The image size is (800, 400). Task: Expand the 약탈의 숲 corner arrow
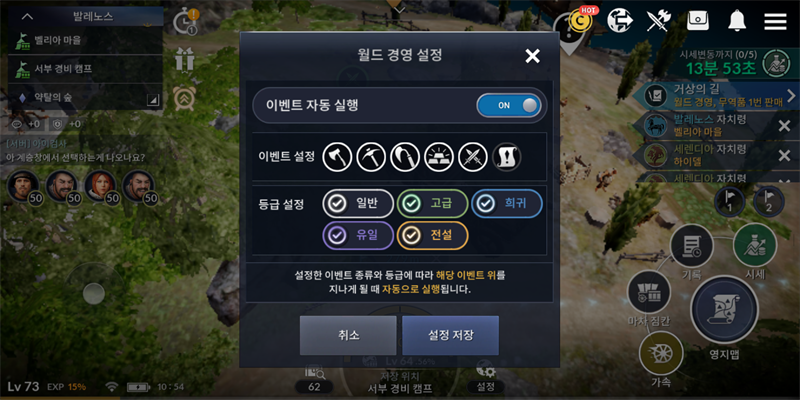pyautogui.click(x=153, y=99)
